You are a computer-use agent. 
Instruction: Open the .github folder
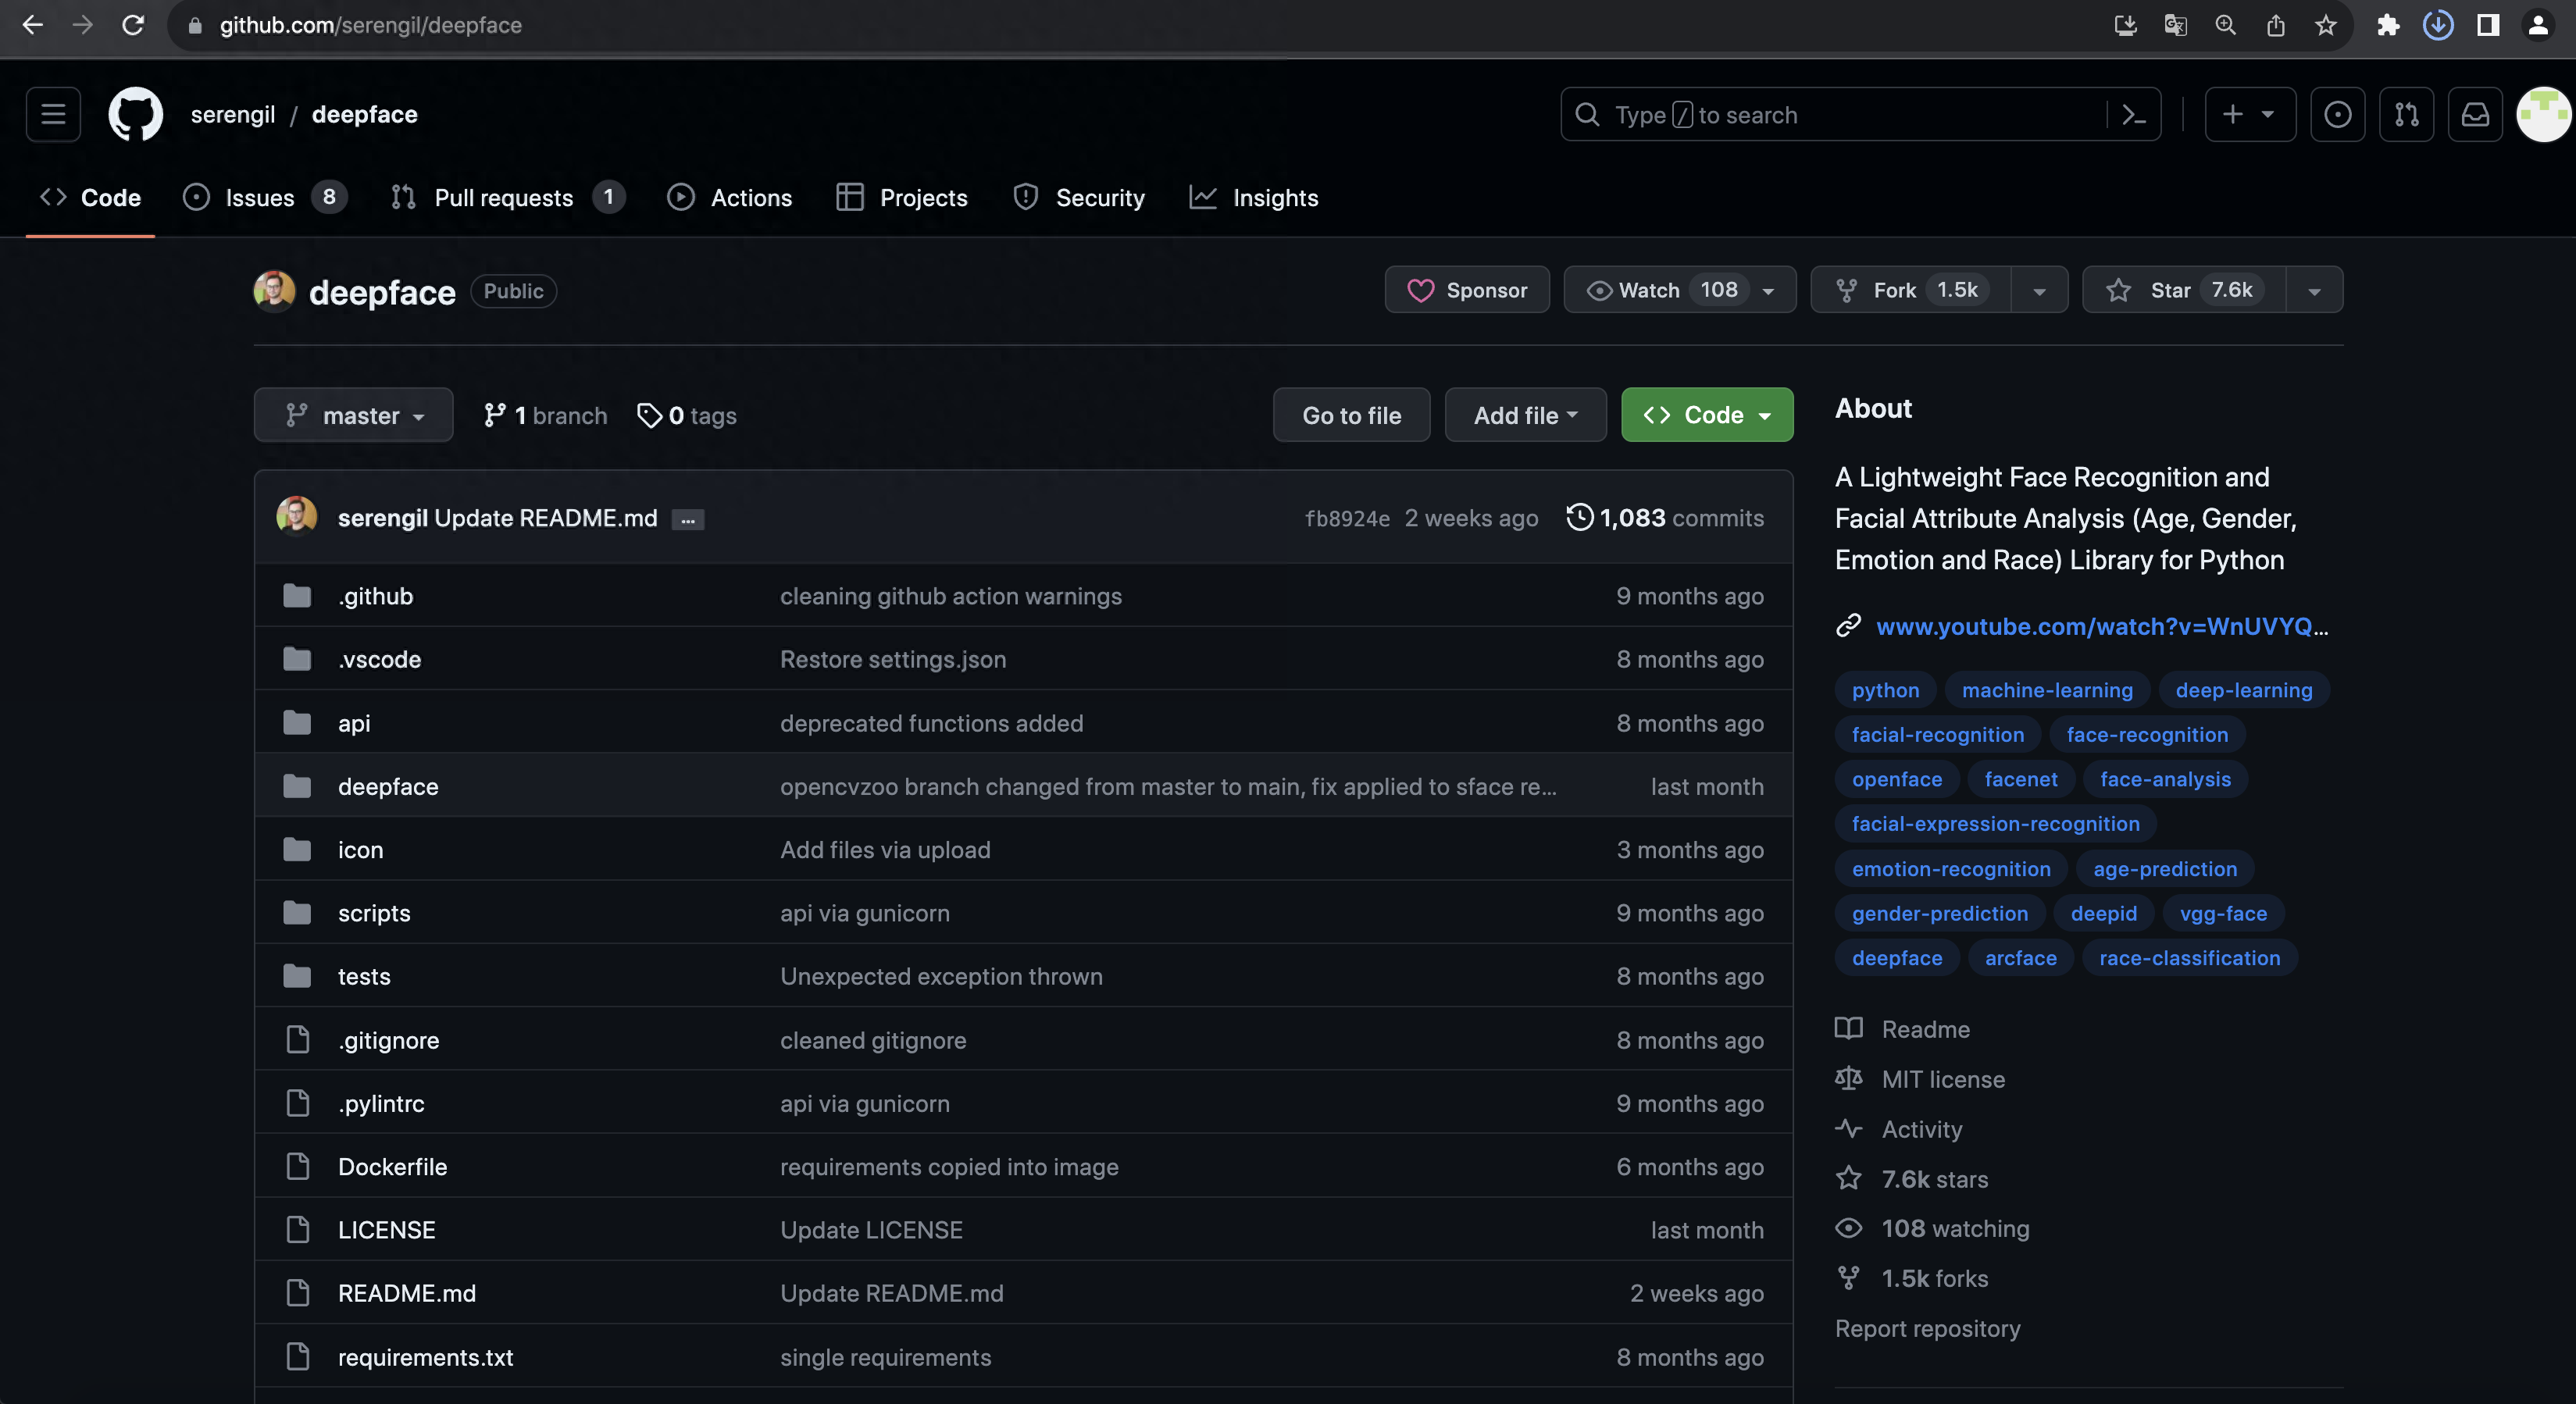[x=375, y=596]
